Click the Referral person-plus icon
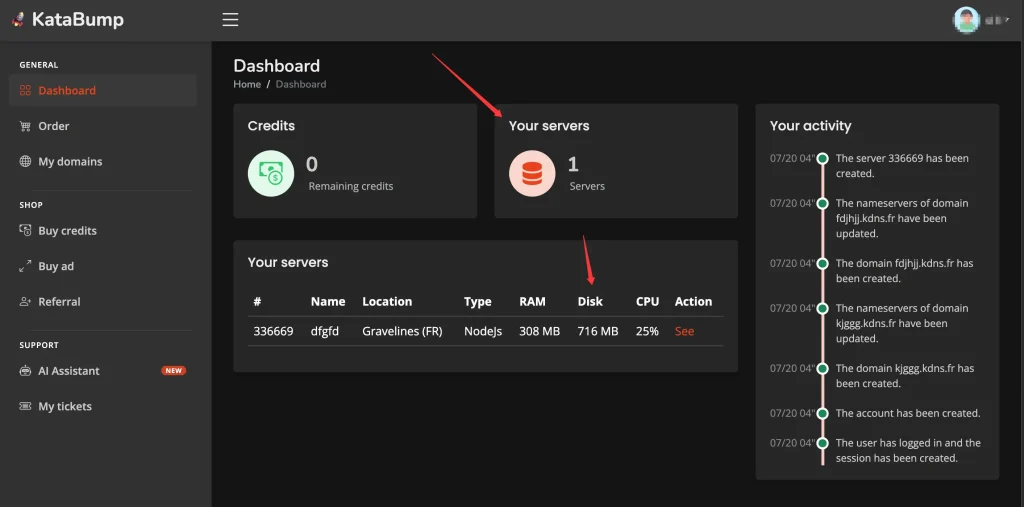1024x507 pixels. (25, 302)
